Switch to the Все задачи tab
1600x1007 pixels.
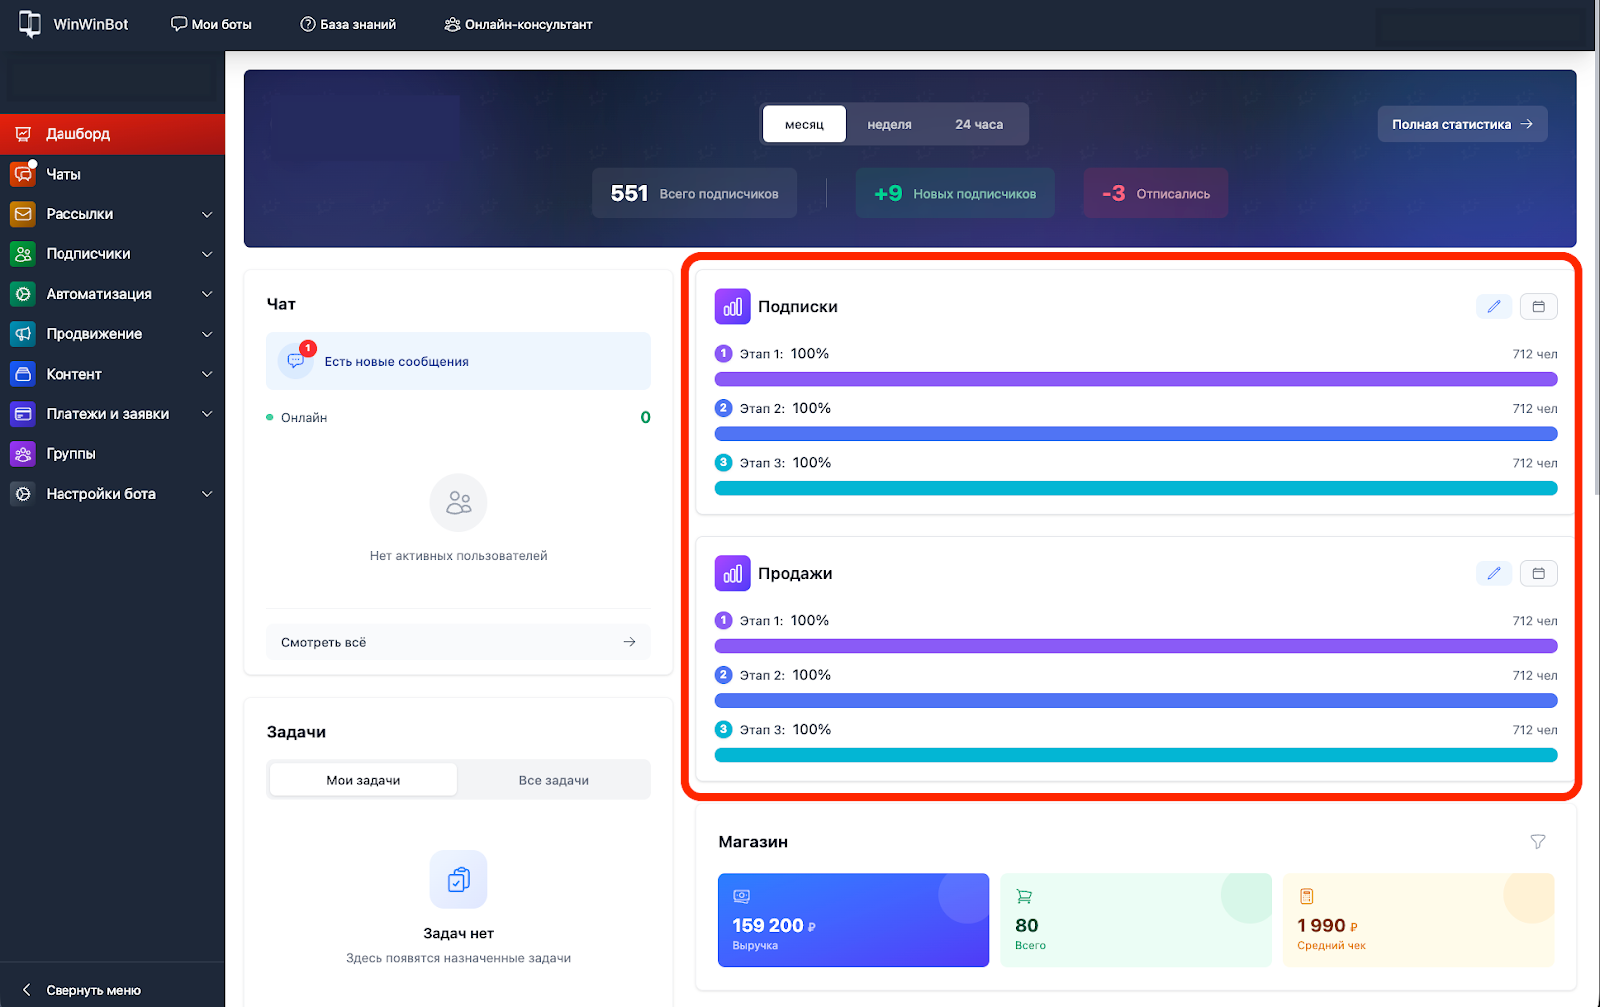(x=553, y=780)
